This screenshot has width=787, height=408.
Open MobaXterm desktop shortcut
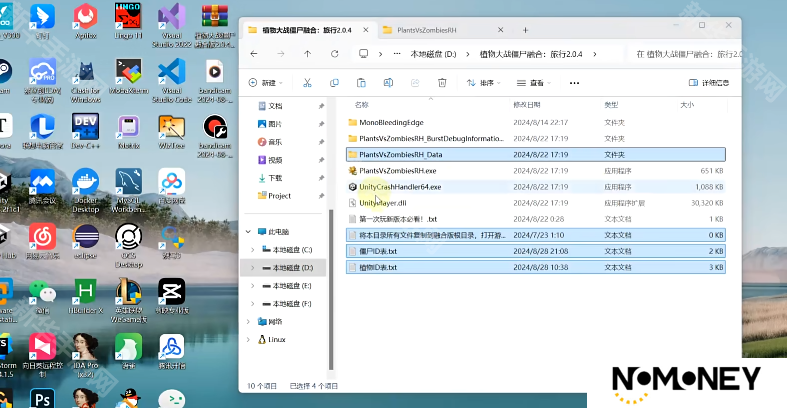tap(128, 76)
